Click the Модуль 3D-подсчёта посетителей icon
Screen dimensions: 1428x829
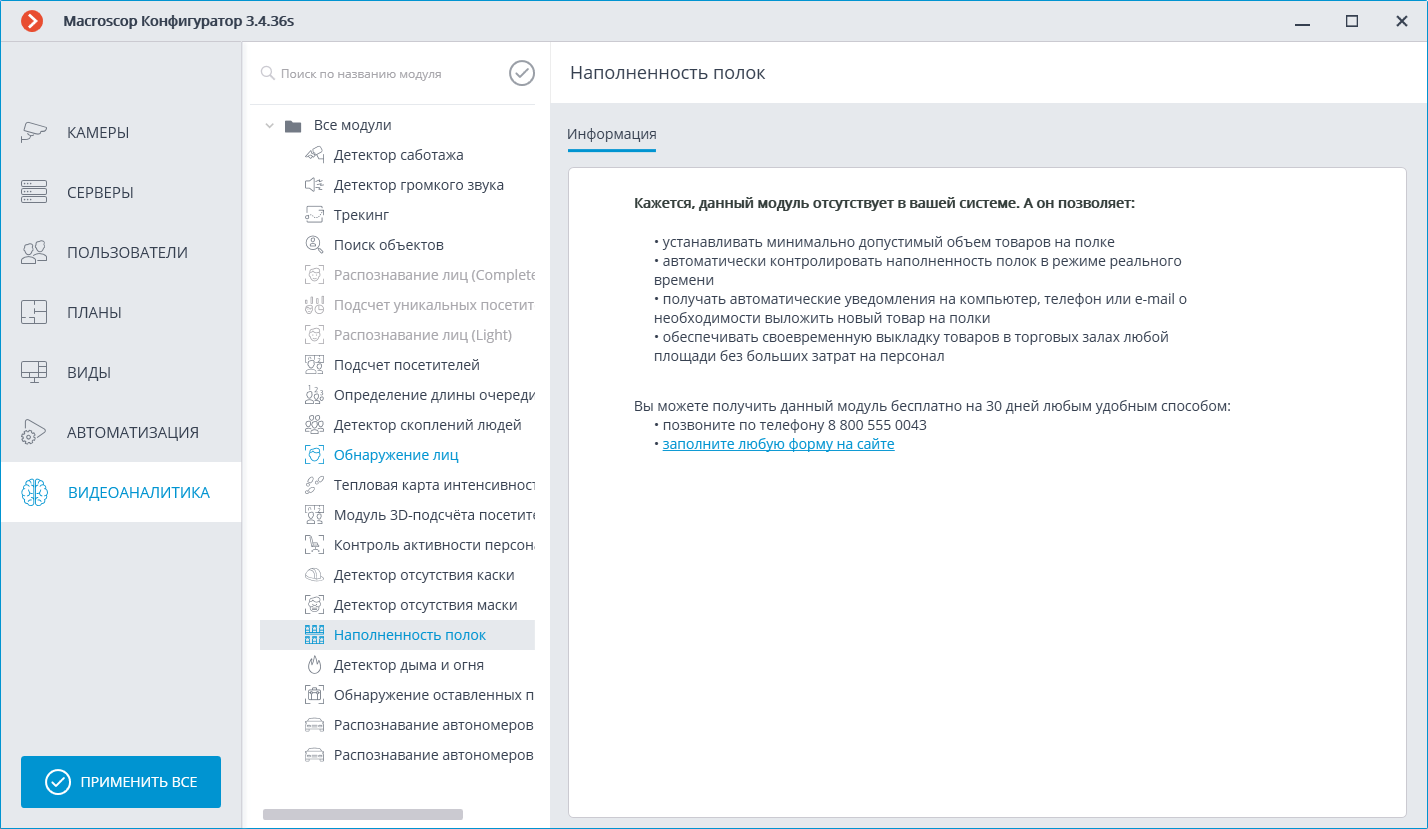click(314, 515)
